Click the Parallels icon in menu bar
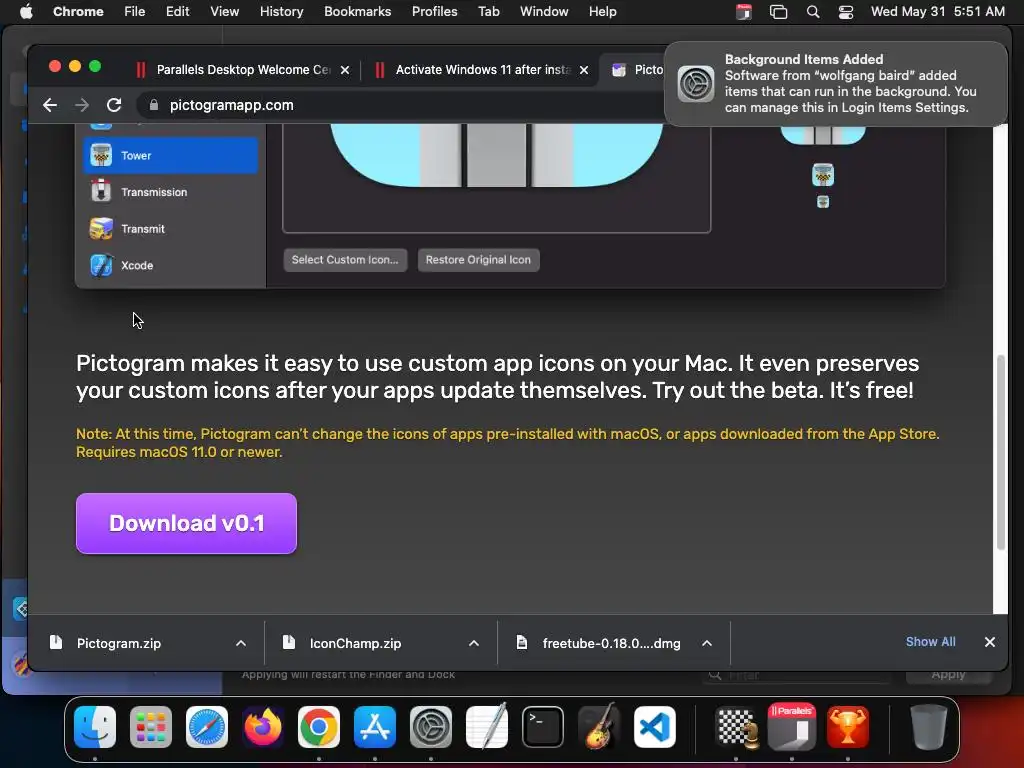The image size is (1024, 768). (744, 12)
